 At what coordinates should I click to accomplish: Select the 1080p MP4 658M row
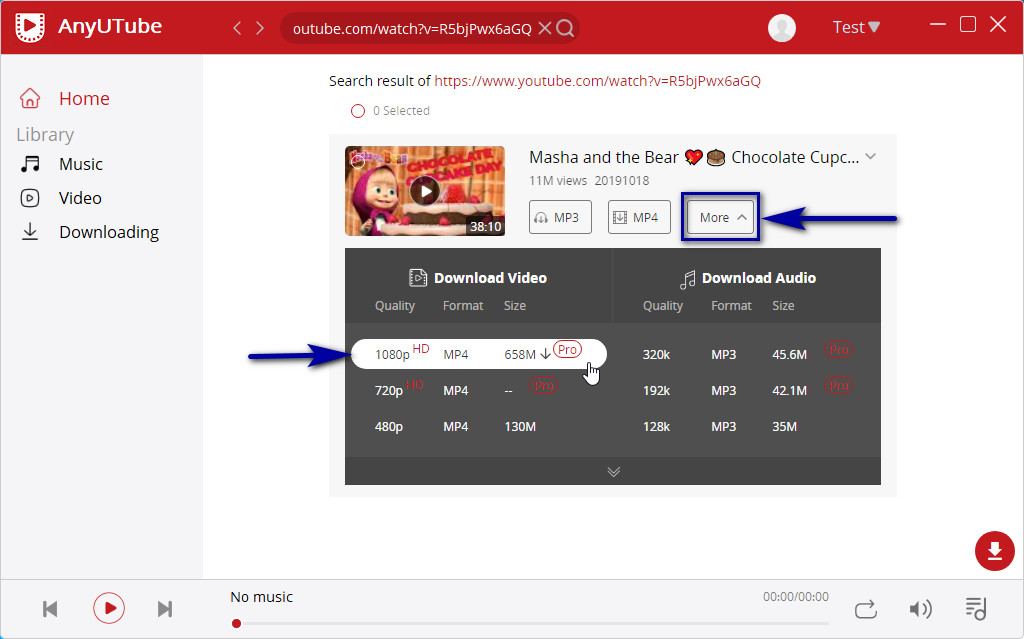coord(479,354)
